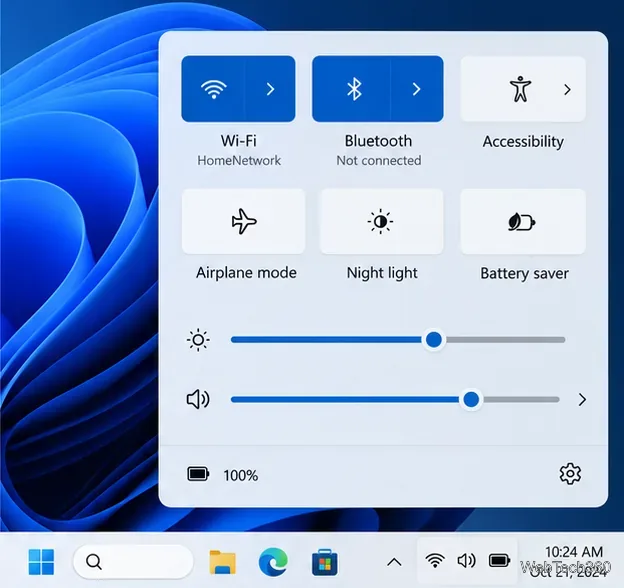Click the HomeNetwork network name

point(239,161)
